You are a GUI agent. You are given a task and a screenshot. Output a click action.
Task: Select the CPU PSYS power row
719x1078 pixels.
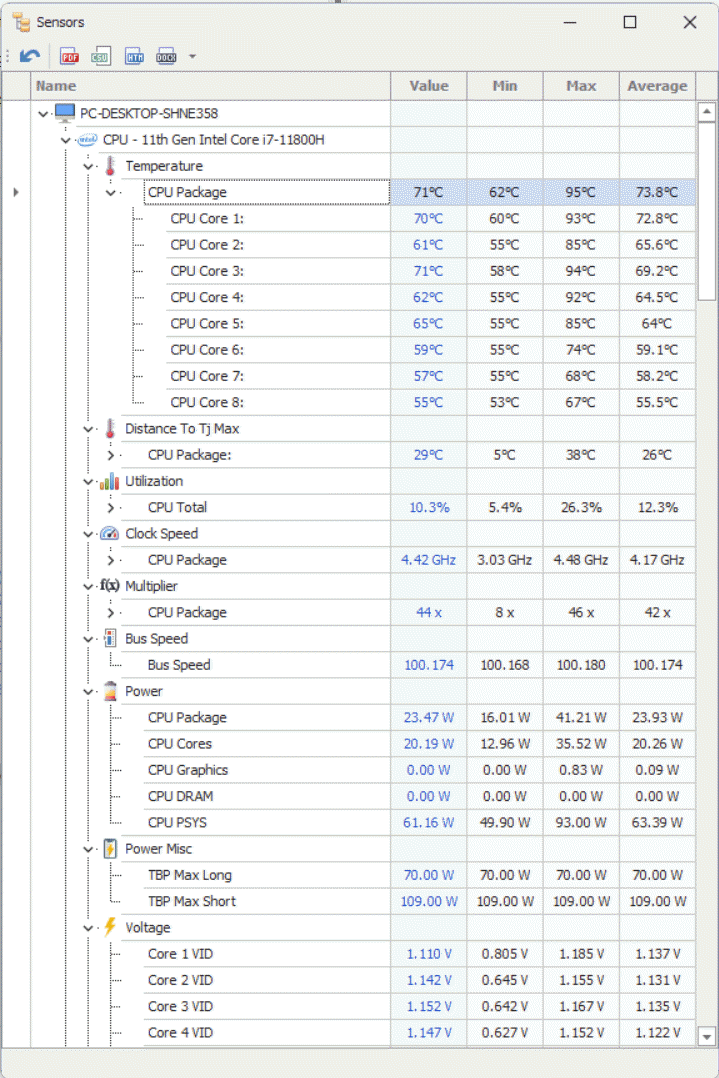(x=177, y=823)
